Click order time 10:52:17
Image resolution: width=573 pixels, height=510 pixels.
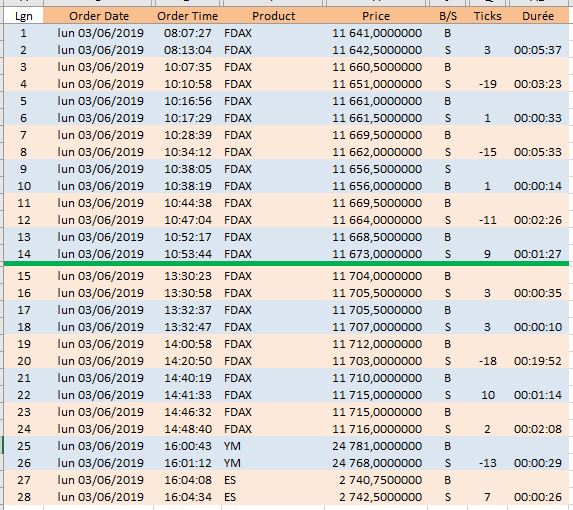point(187,237)
